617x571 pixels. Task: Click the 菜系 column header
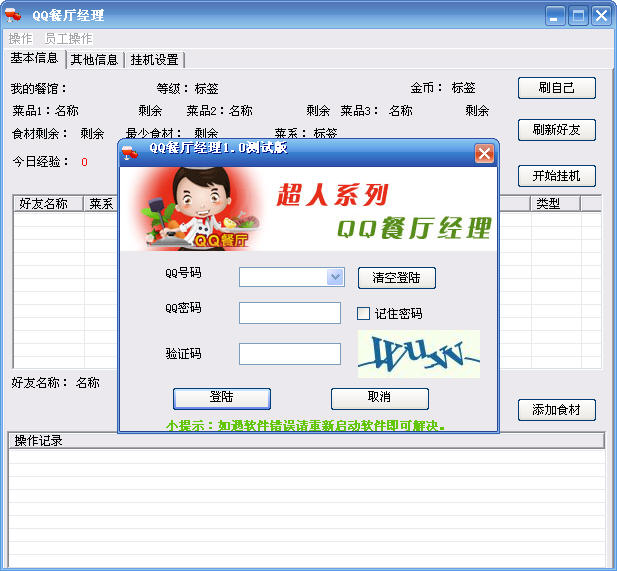click(x=101, y=204)
